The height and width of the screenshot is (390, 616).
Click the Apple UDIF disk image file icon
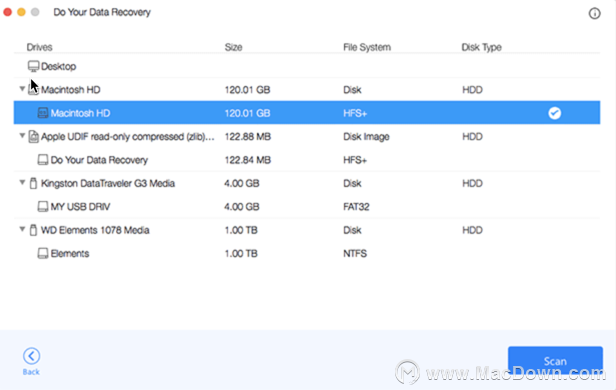[33, 137]
